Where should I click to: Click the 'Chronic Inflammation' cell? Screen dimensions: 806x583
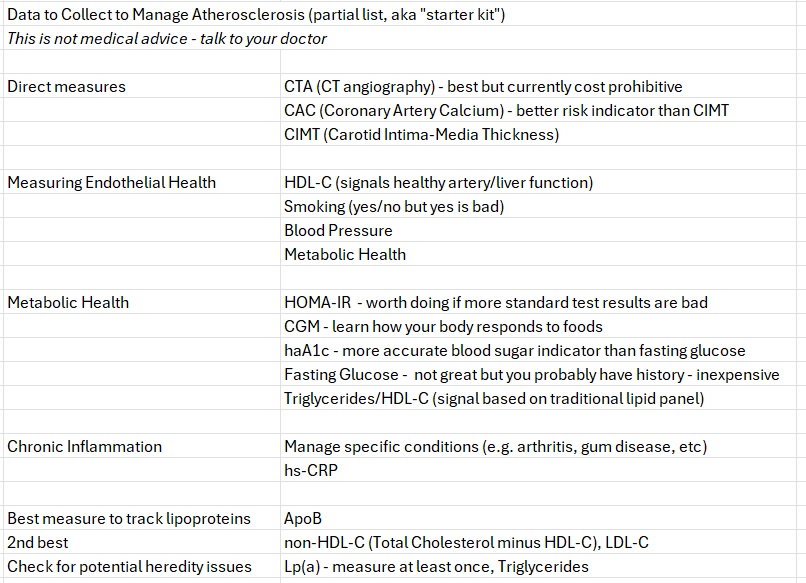[84, 446]
